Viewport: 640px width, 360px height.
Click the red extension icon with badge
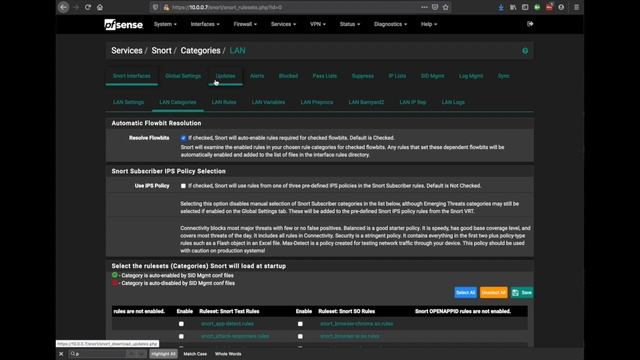click(x=549, y=7)
